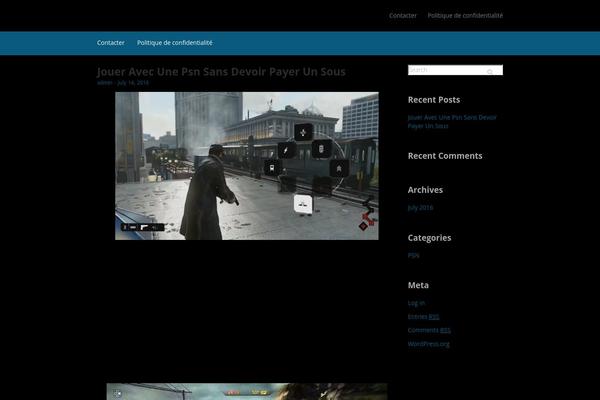Click the Archives heading
This screenshot has height=400, width=600.
[425, 190]
